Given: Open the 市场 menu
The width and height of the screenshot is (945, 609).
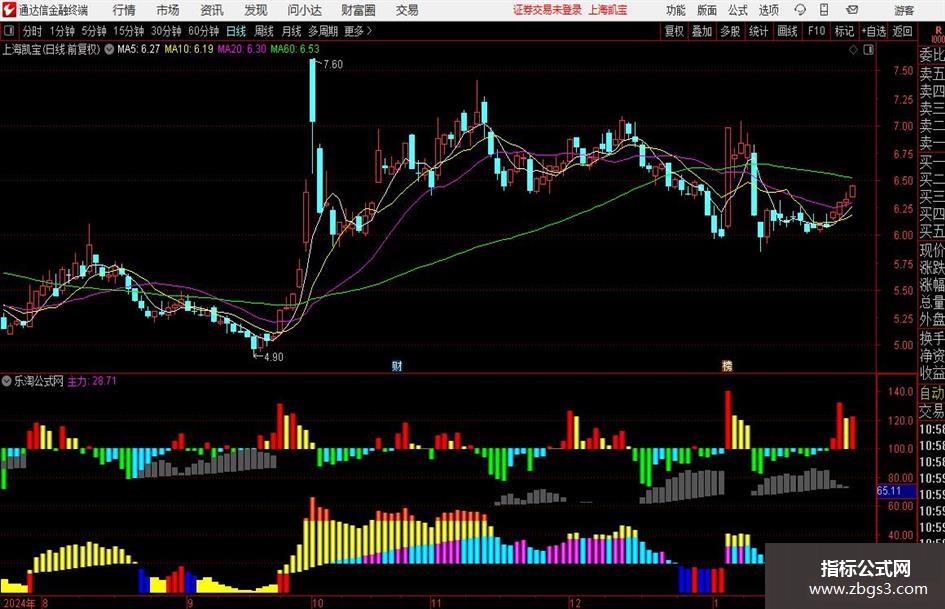Looking at the screenshot, I should point(168,10).
